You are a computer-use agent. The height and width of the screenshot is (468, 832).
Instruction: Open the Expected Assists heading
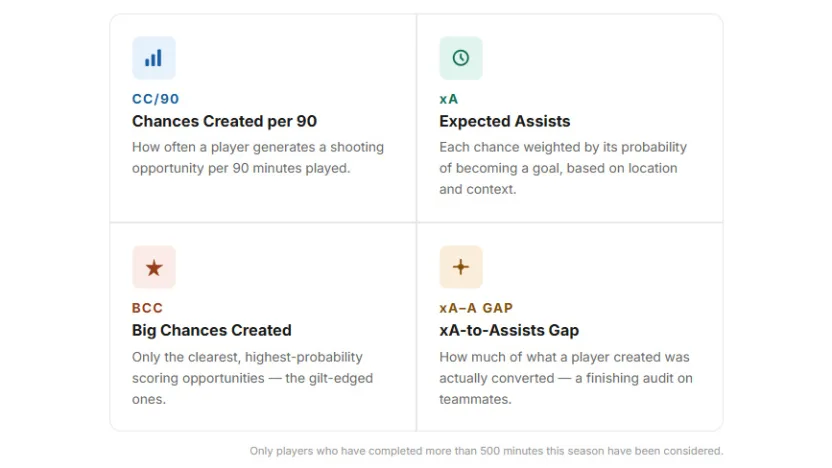click(x=504, y=121)
